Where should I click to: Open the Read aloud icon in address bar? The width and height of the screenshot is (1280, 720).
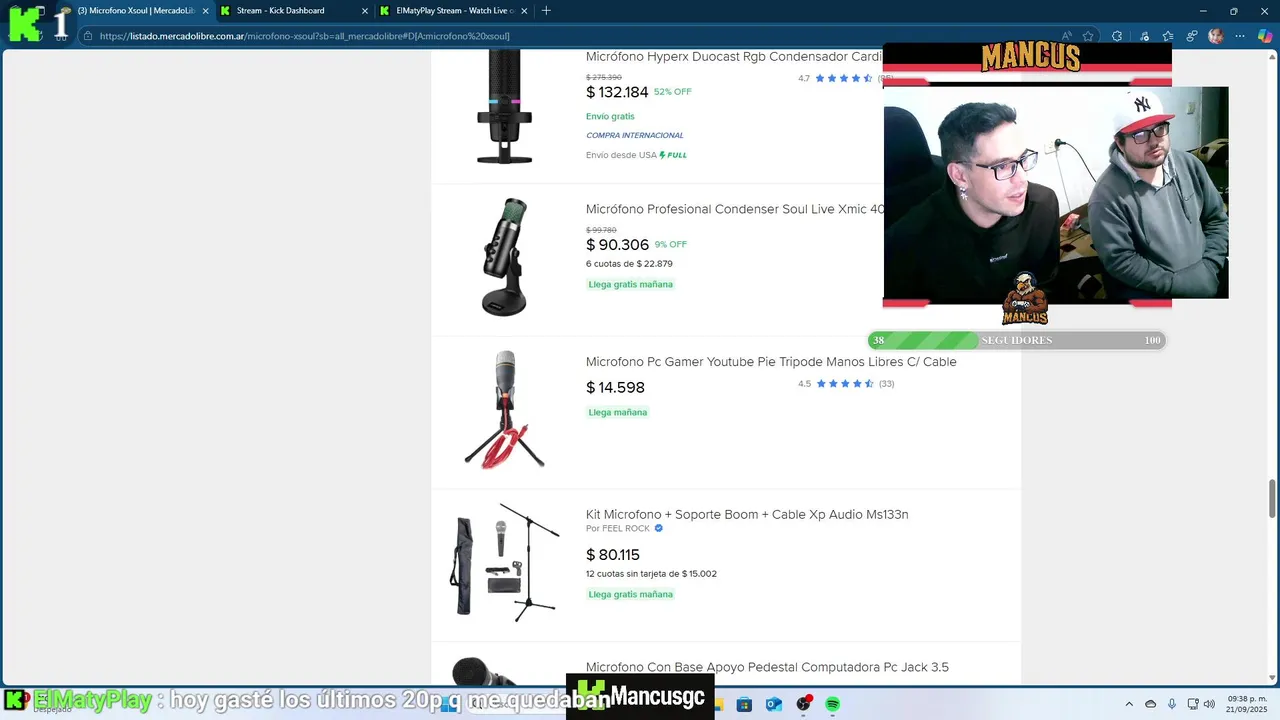pos(1067,36)
